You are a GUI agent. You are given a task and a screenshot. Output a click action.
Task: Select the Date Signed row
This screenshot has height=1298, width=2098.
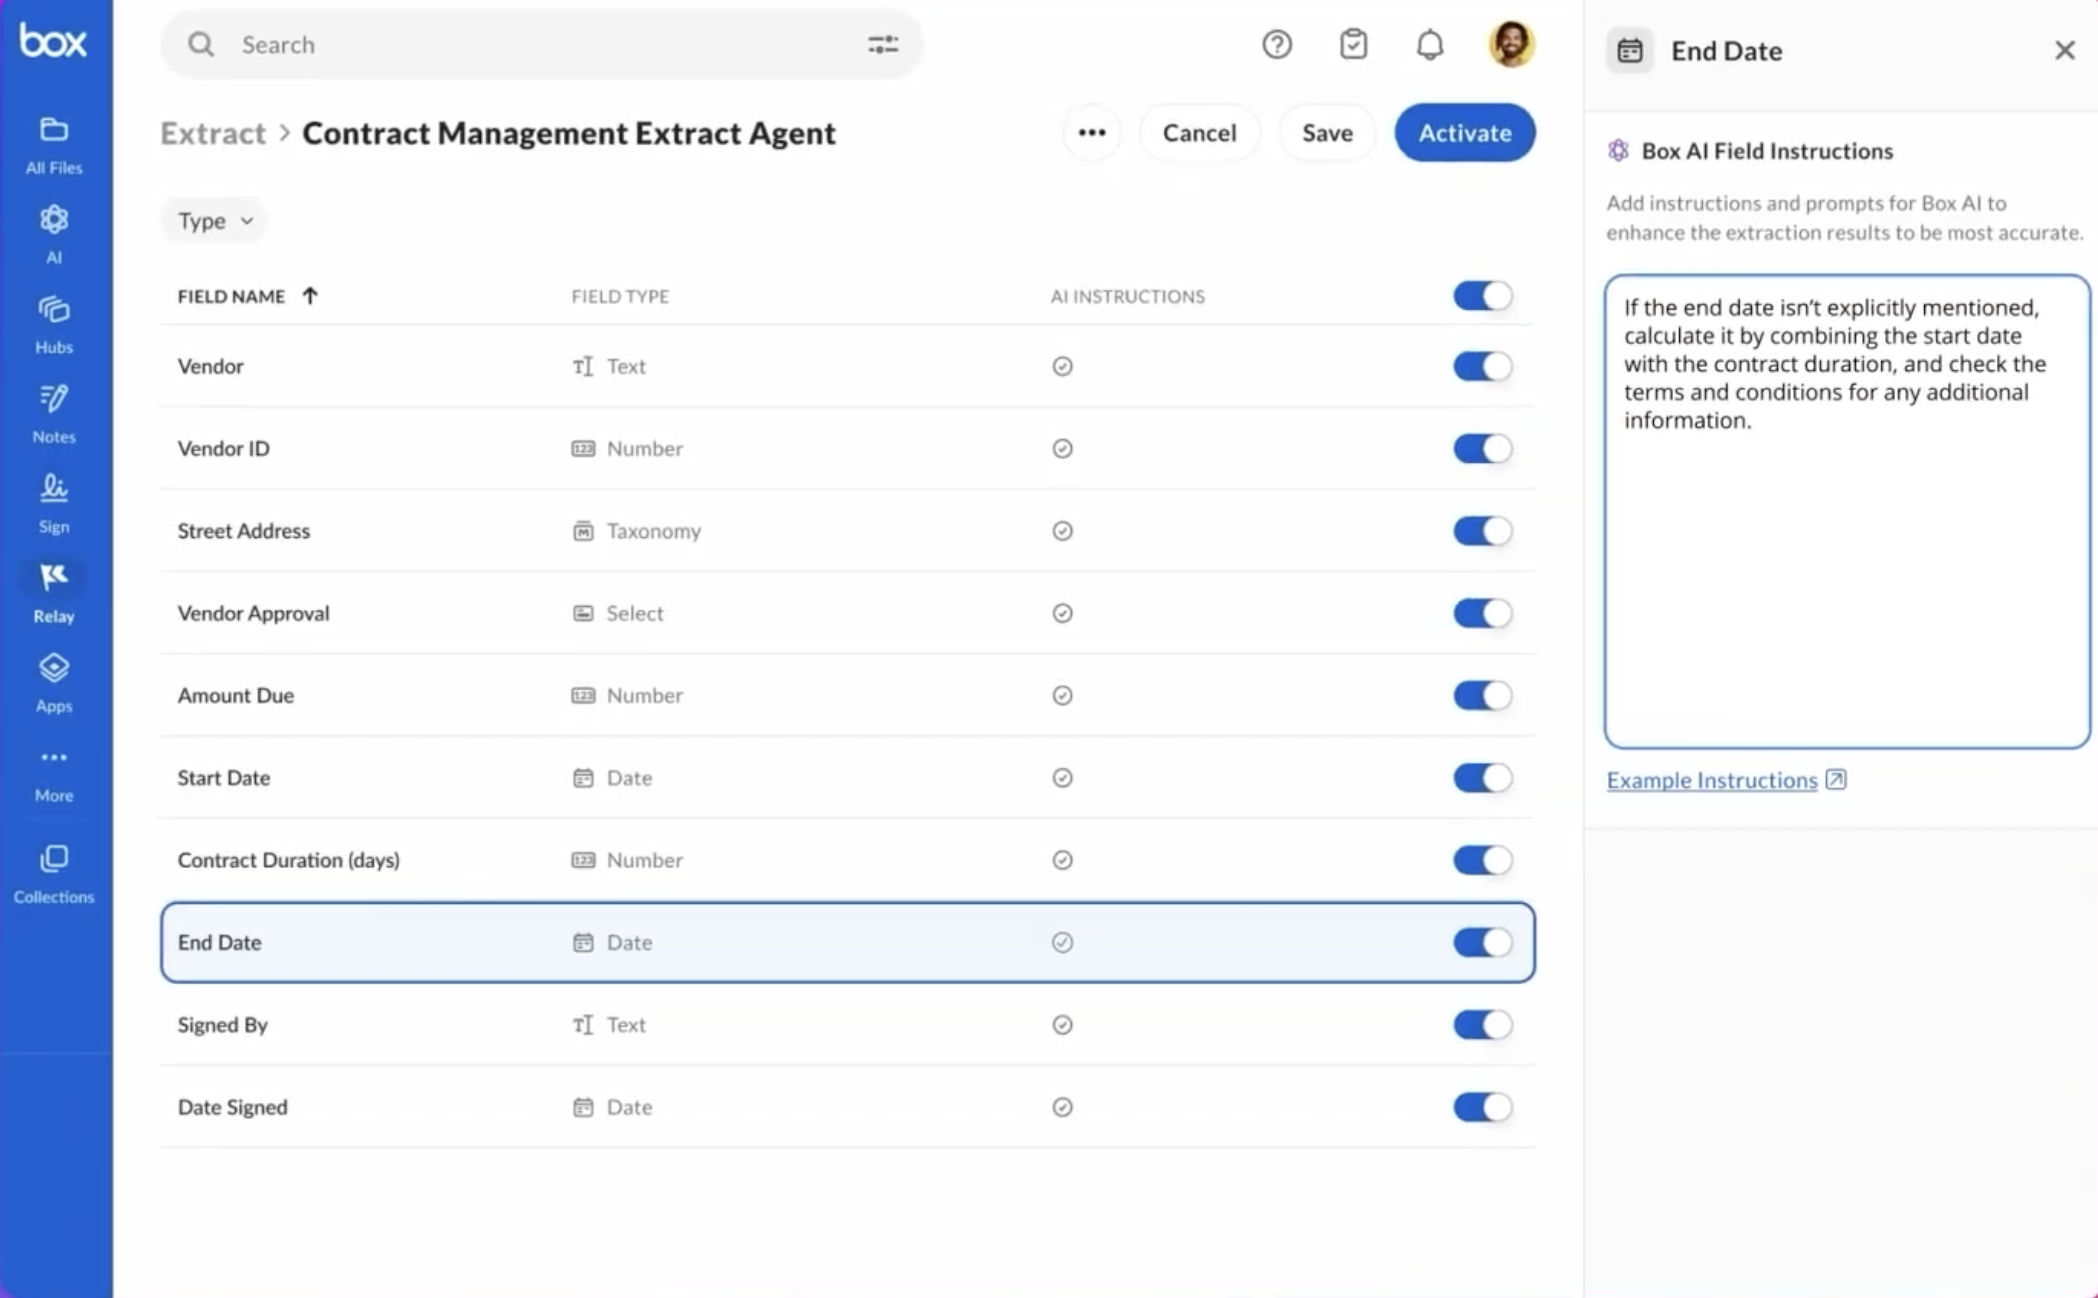point(847,1107)
